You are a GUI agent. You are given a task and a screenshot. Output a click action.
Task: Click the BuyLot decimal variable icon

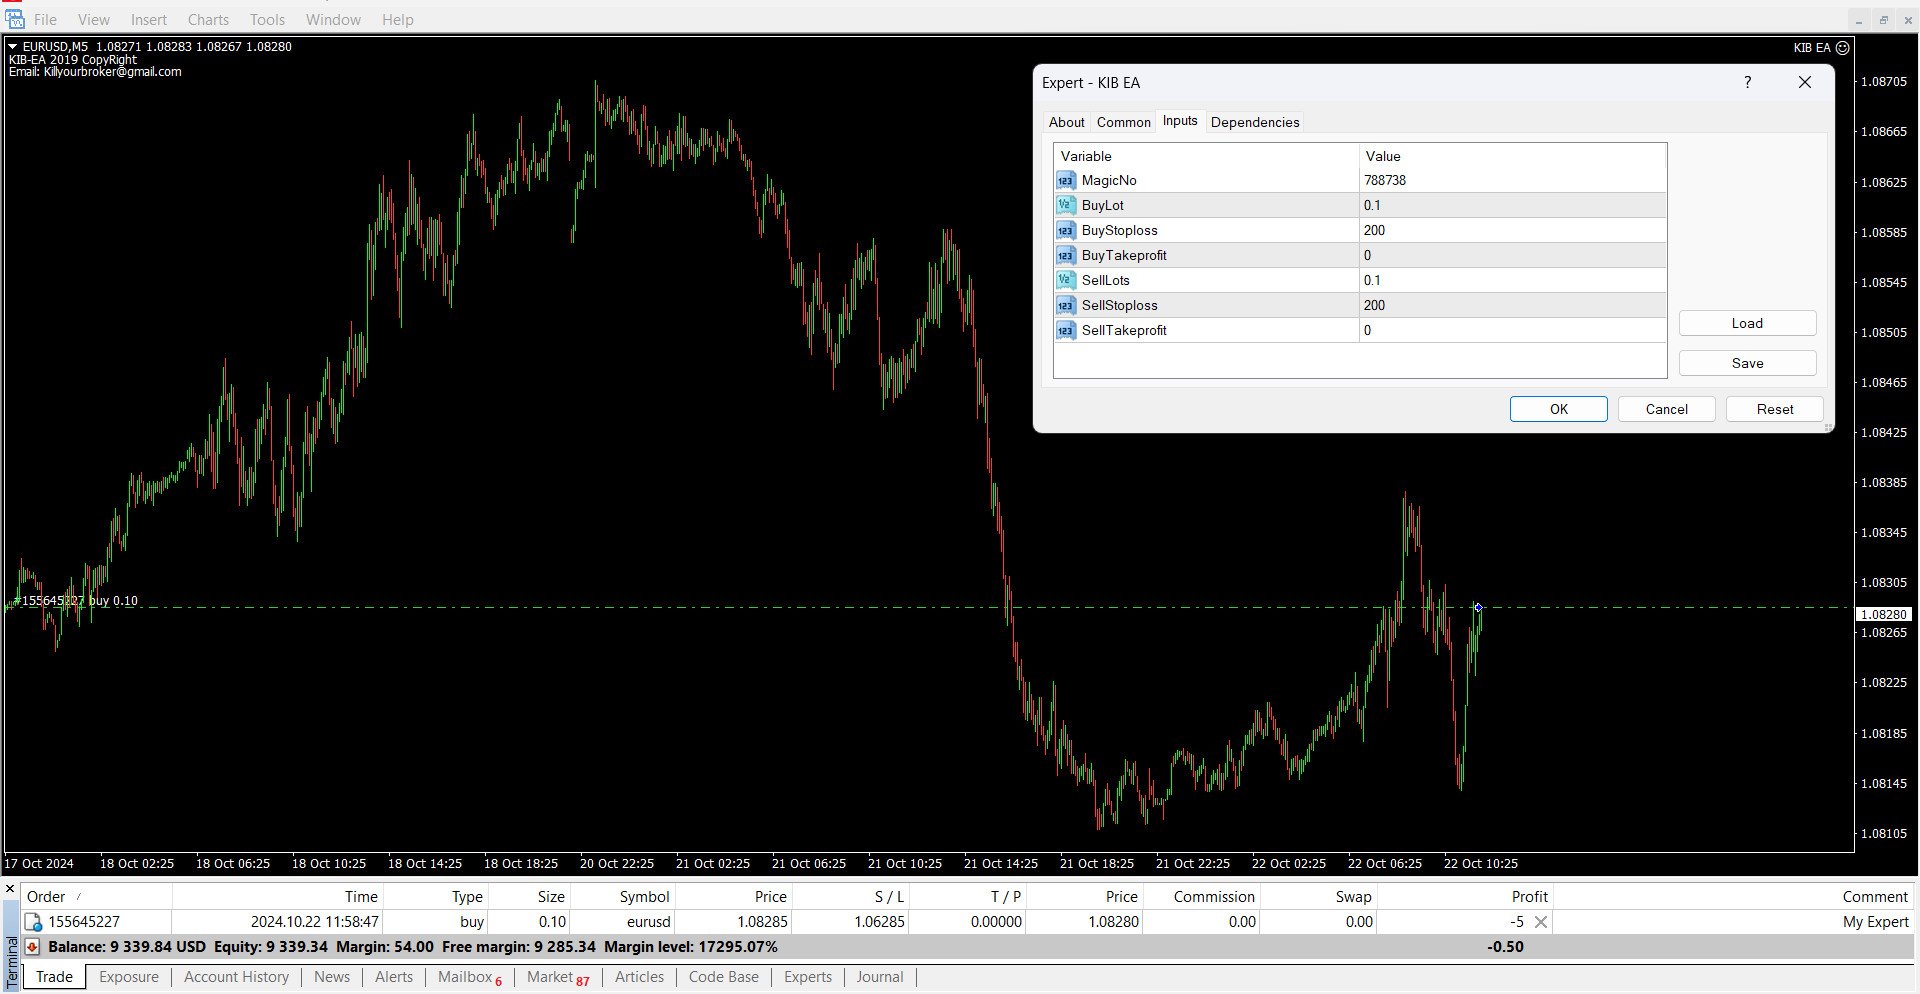[1065, 206]
